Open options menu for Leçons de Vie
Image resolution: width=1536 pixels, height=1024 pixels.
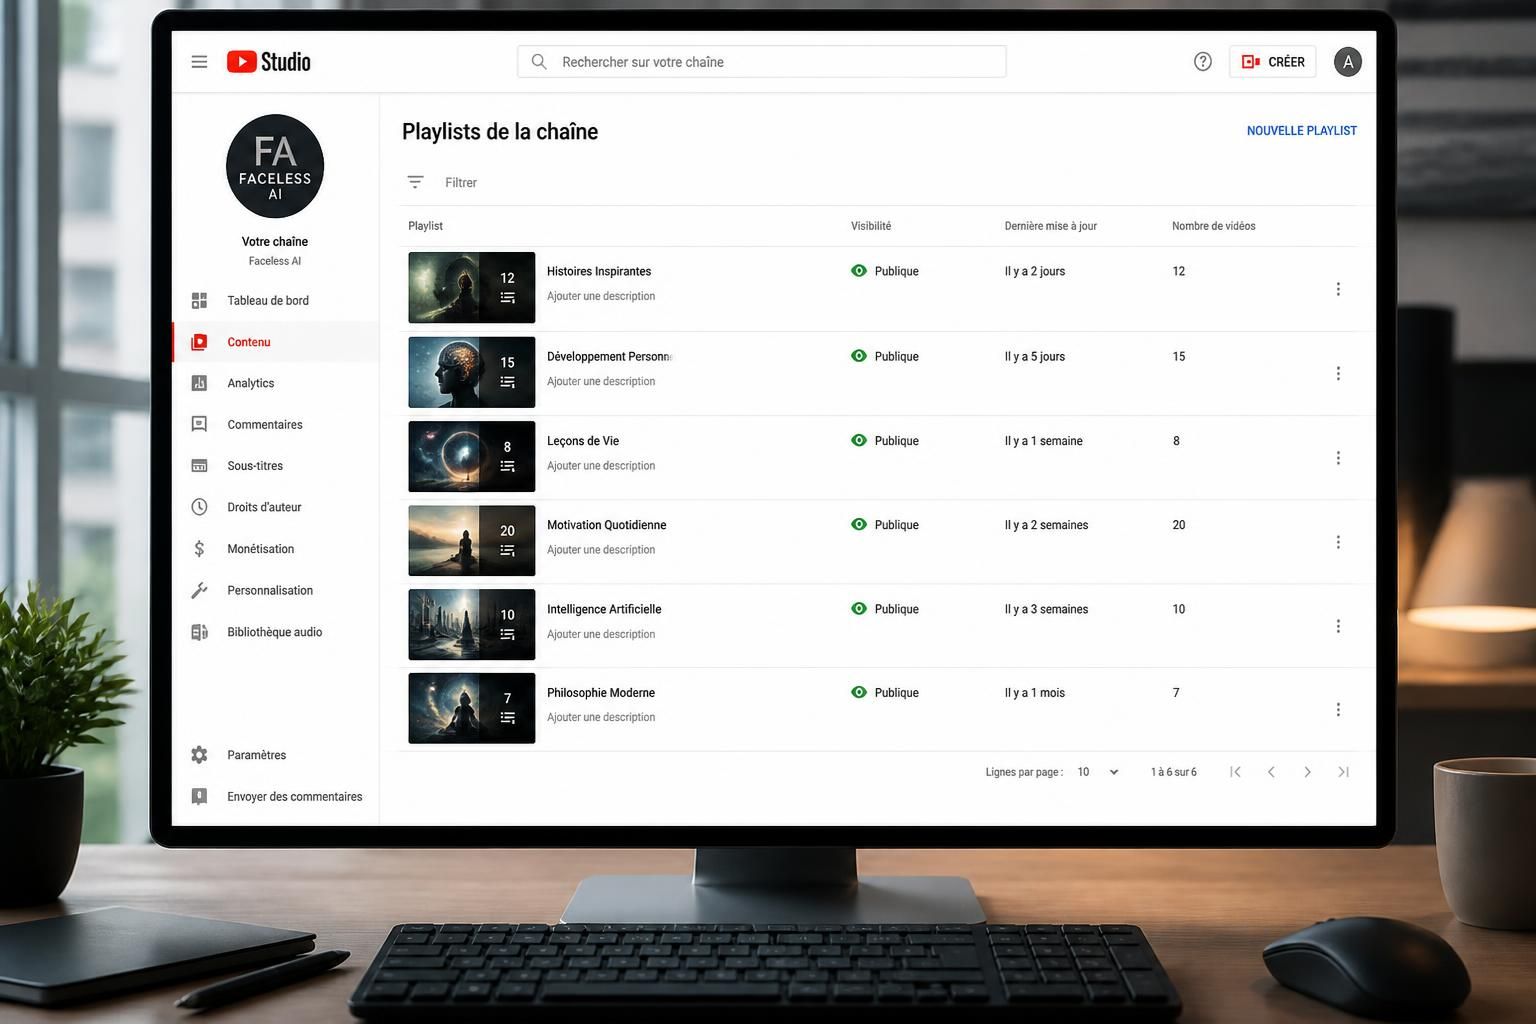pos(1338,458)
